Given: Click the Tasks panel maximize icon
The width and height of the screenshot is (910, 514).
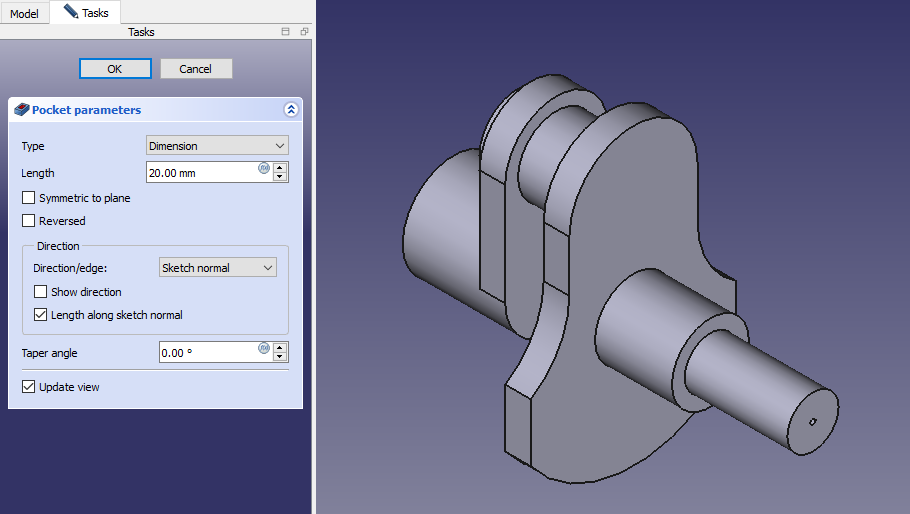Looking at the screenshot, I should coord(286,32).
